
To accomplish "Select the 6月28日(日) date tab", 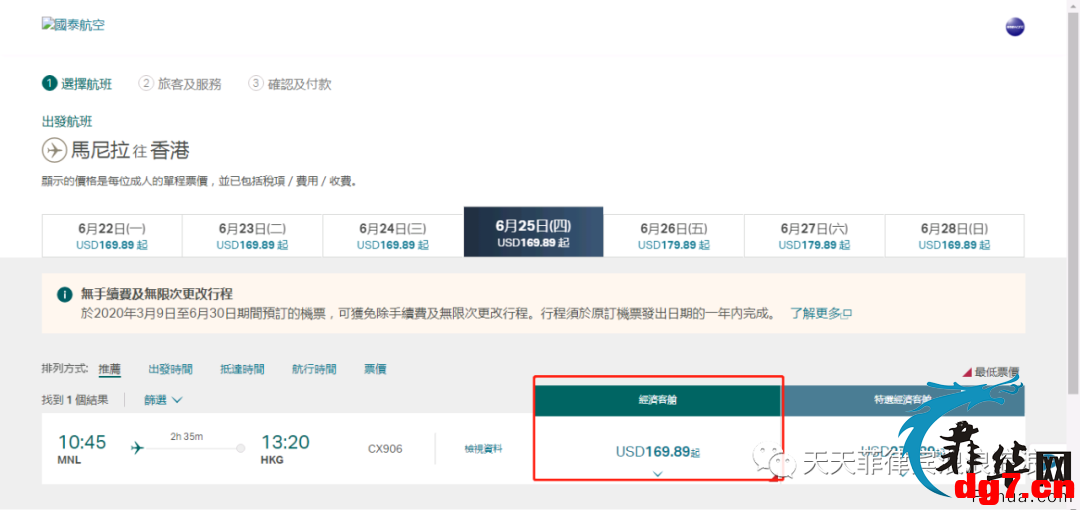I will point(955,236).
